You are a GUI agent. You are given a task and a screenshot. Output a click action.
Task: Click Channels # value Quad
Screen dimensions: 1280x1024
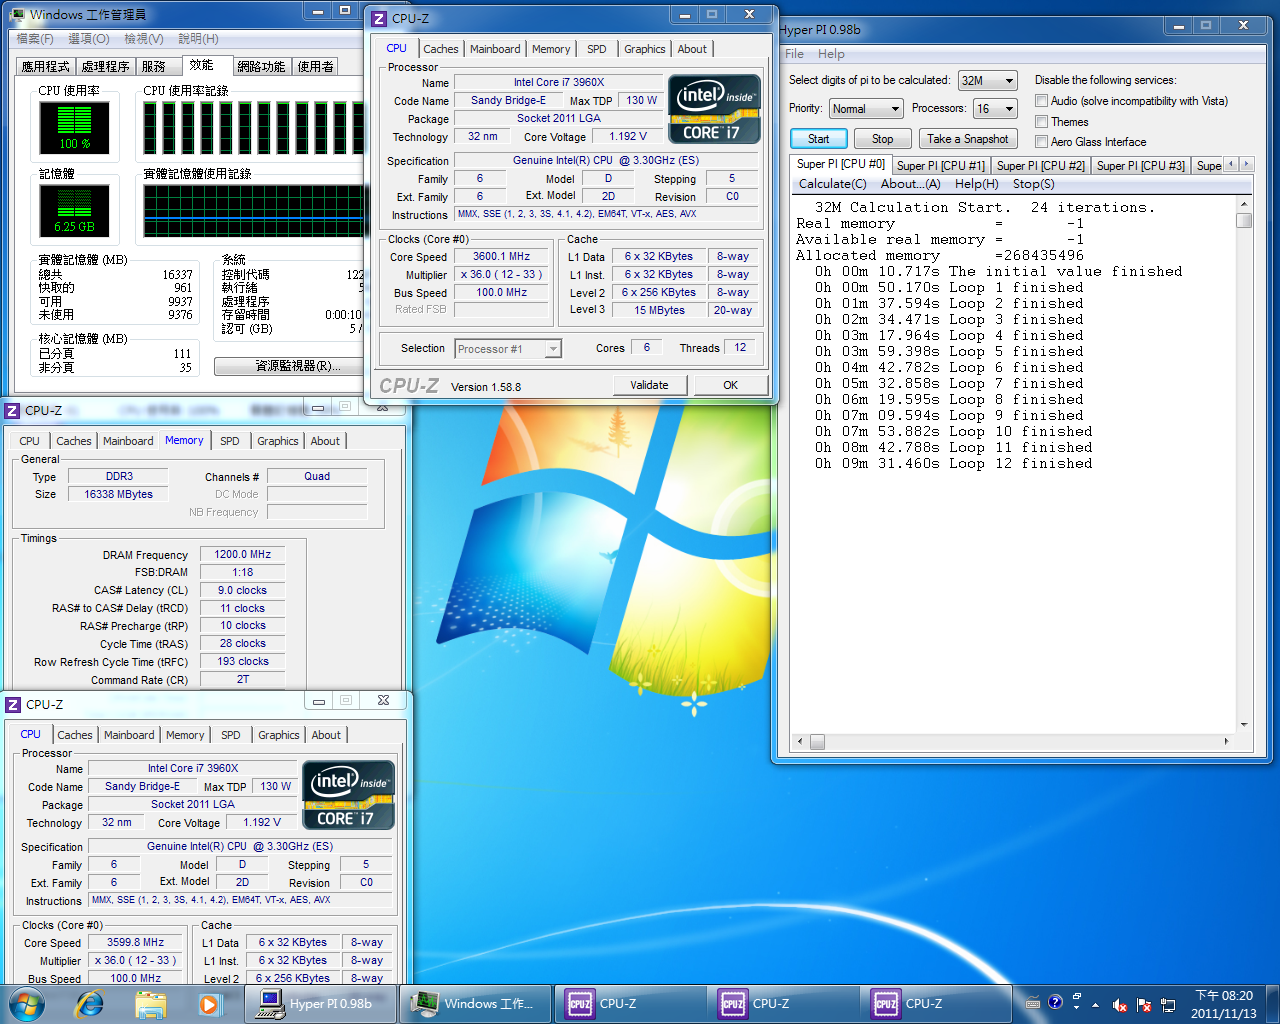tap(317, 476)
